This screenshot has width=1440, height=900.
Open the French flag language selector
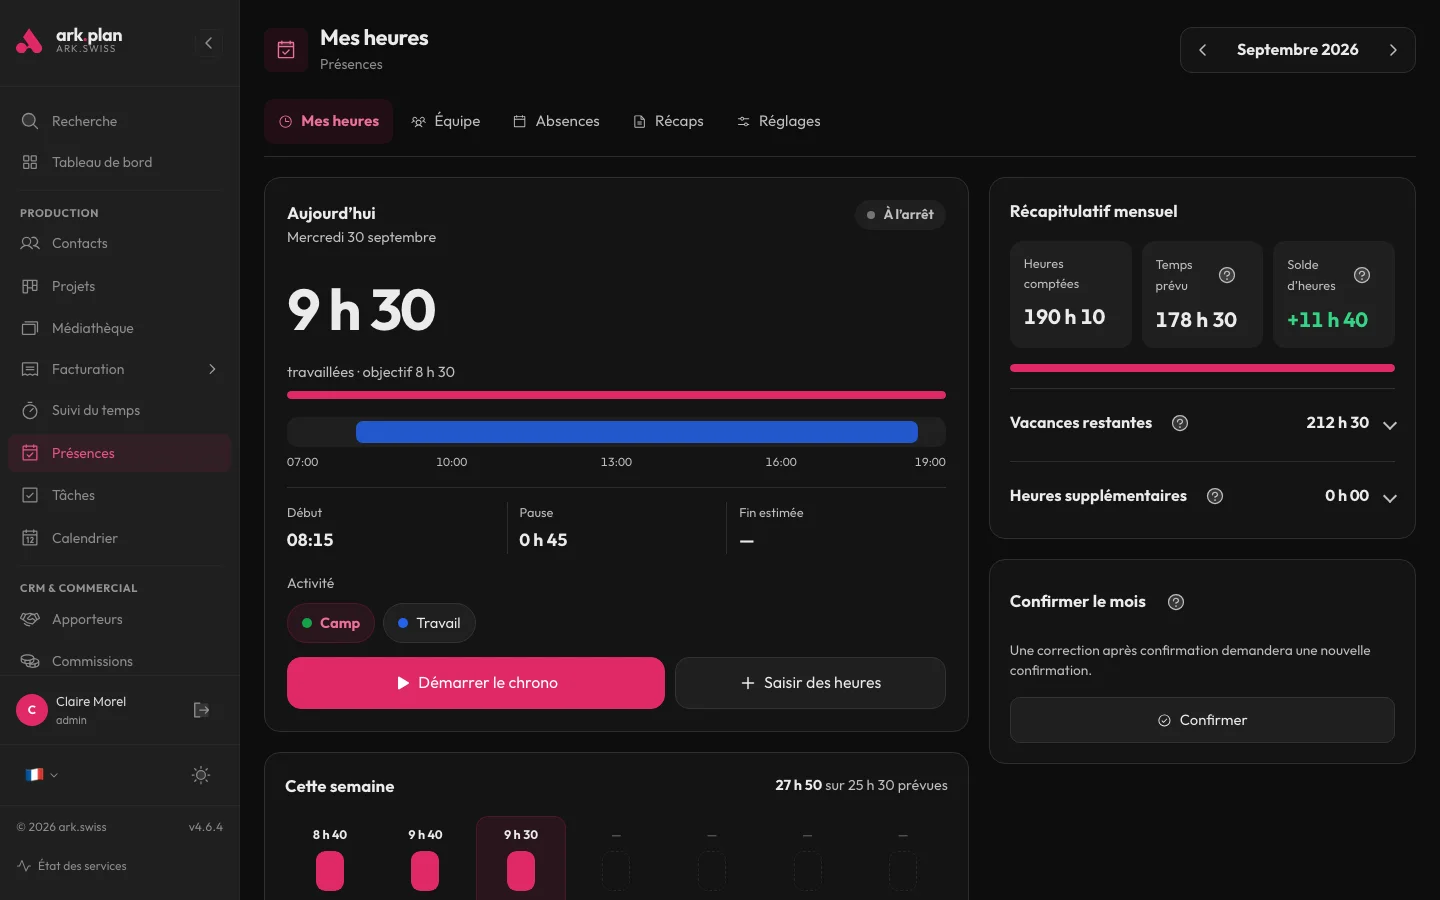point(41,775)
